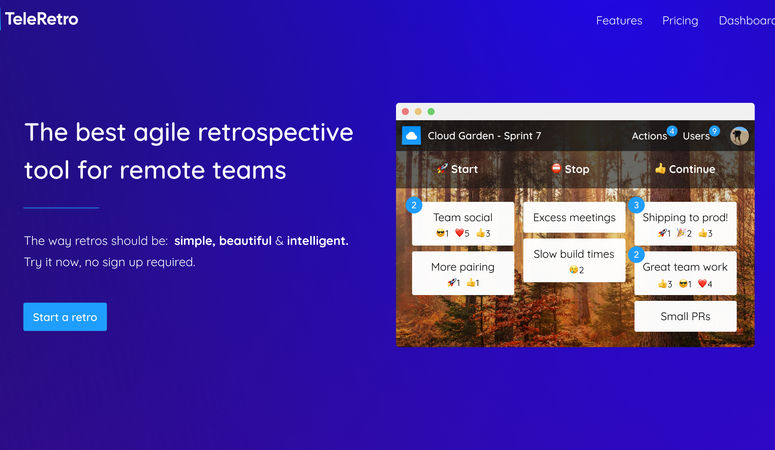Open Users in the retro board
Image resolution: width=775 pixels, height=450 pixels.
point(696,136)
